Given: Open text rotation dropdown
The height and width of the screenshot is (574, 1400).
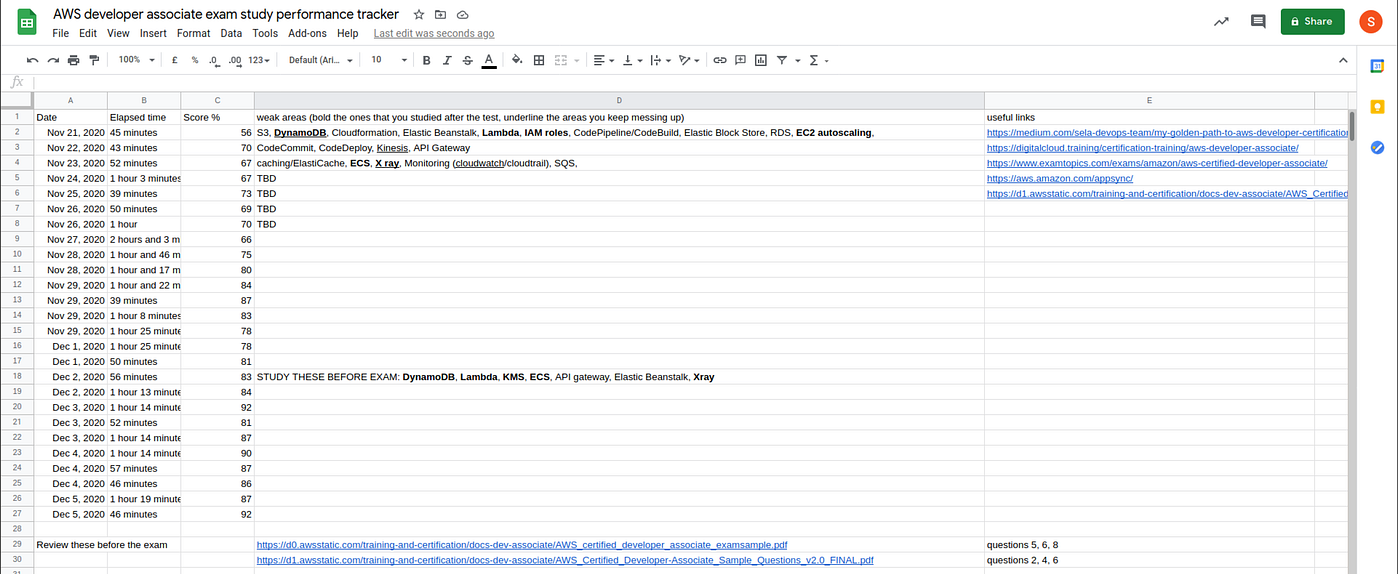Looking at the screenshot, I should click(x=689, y=60).
